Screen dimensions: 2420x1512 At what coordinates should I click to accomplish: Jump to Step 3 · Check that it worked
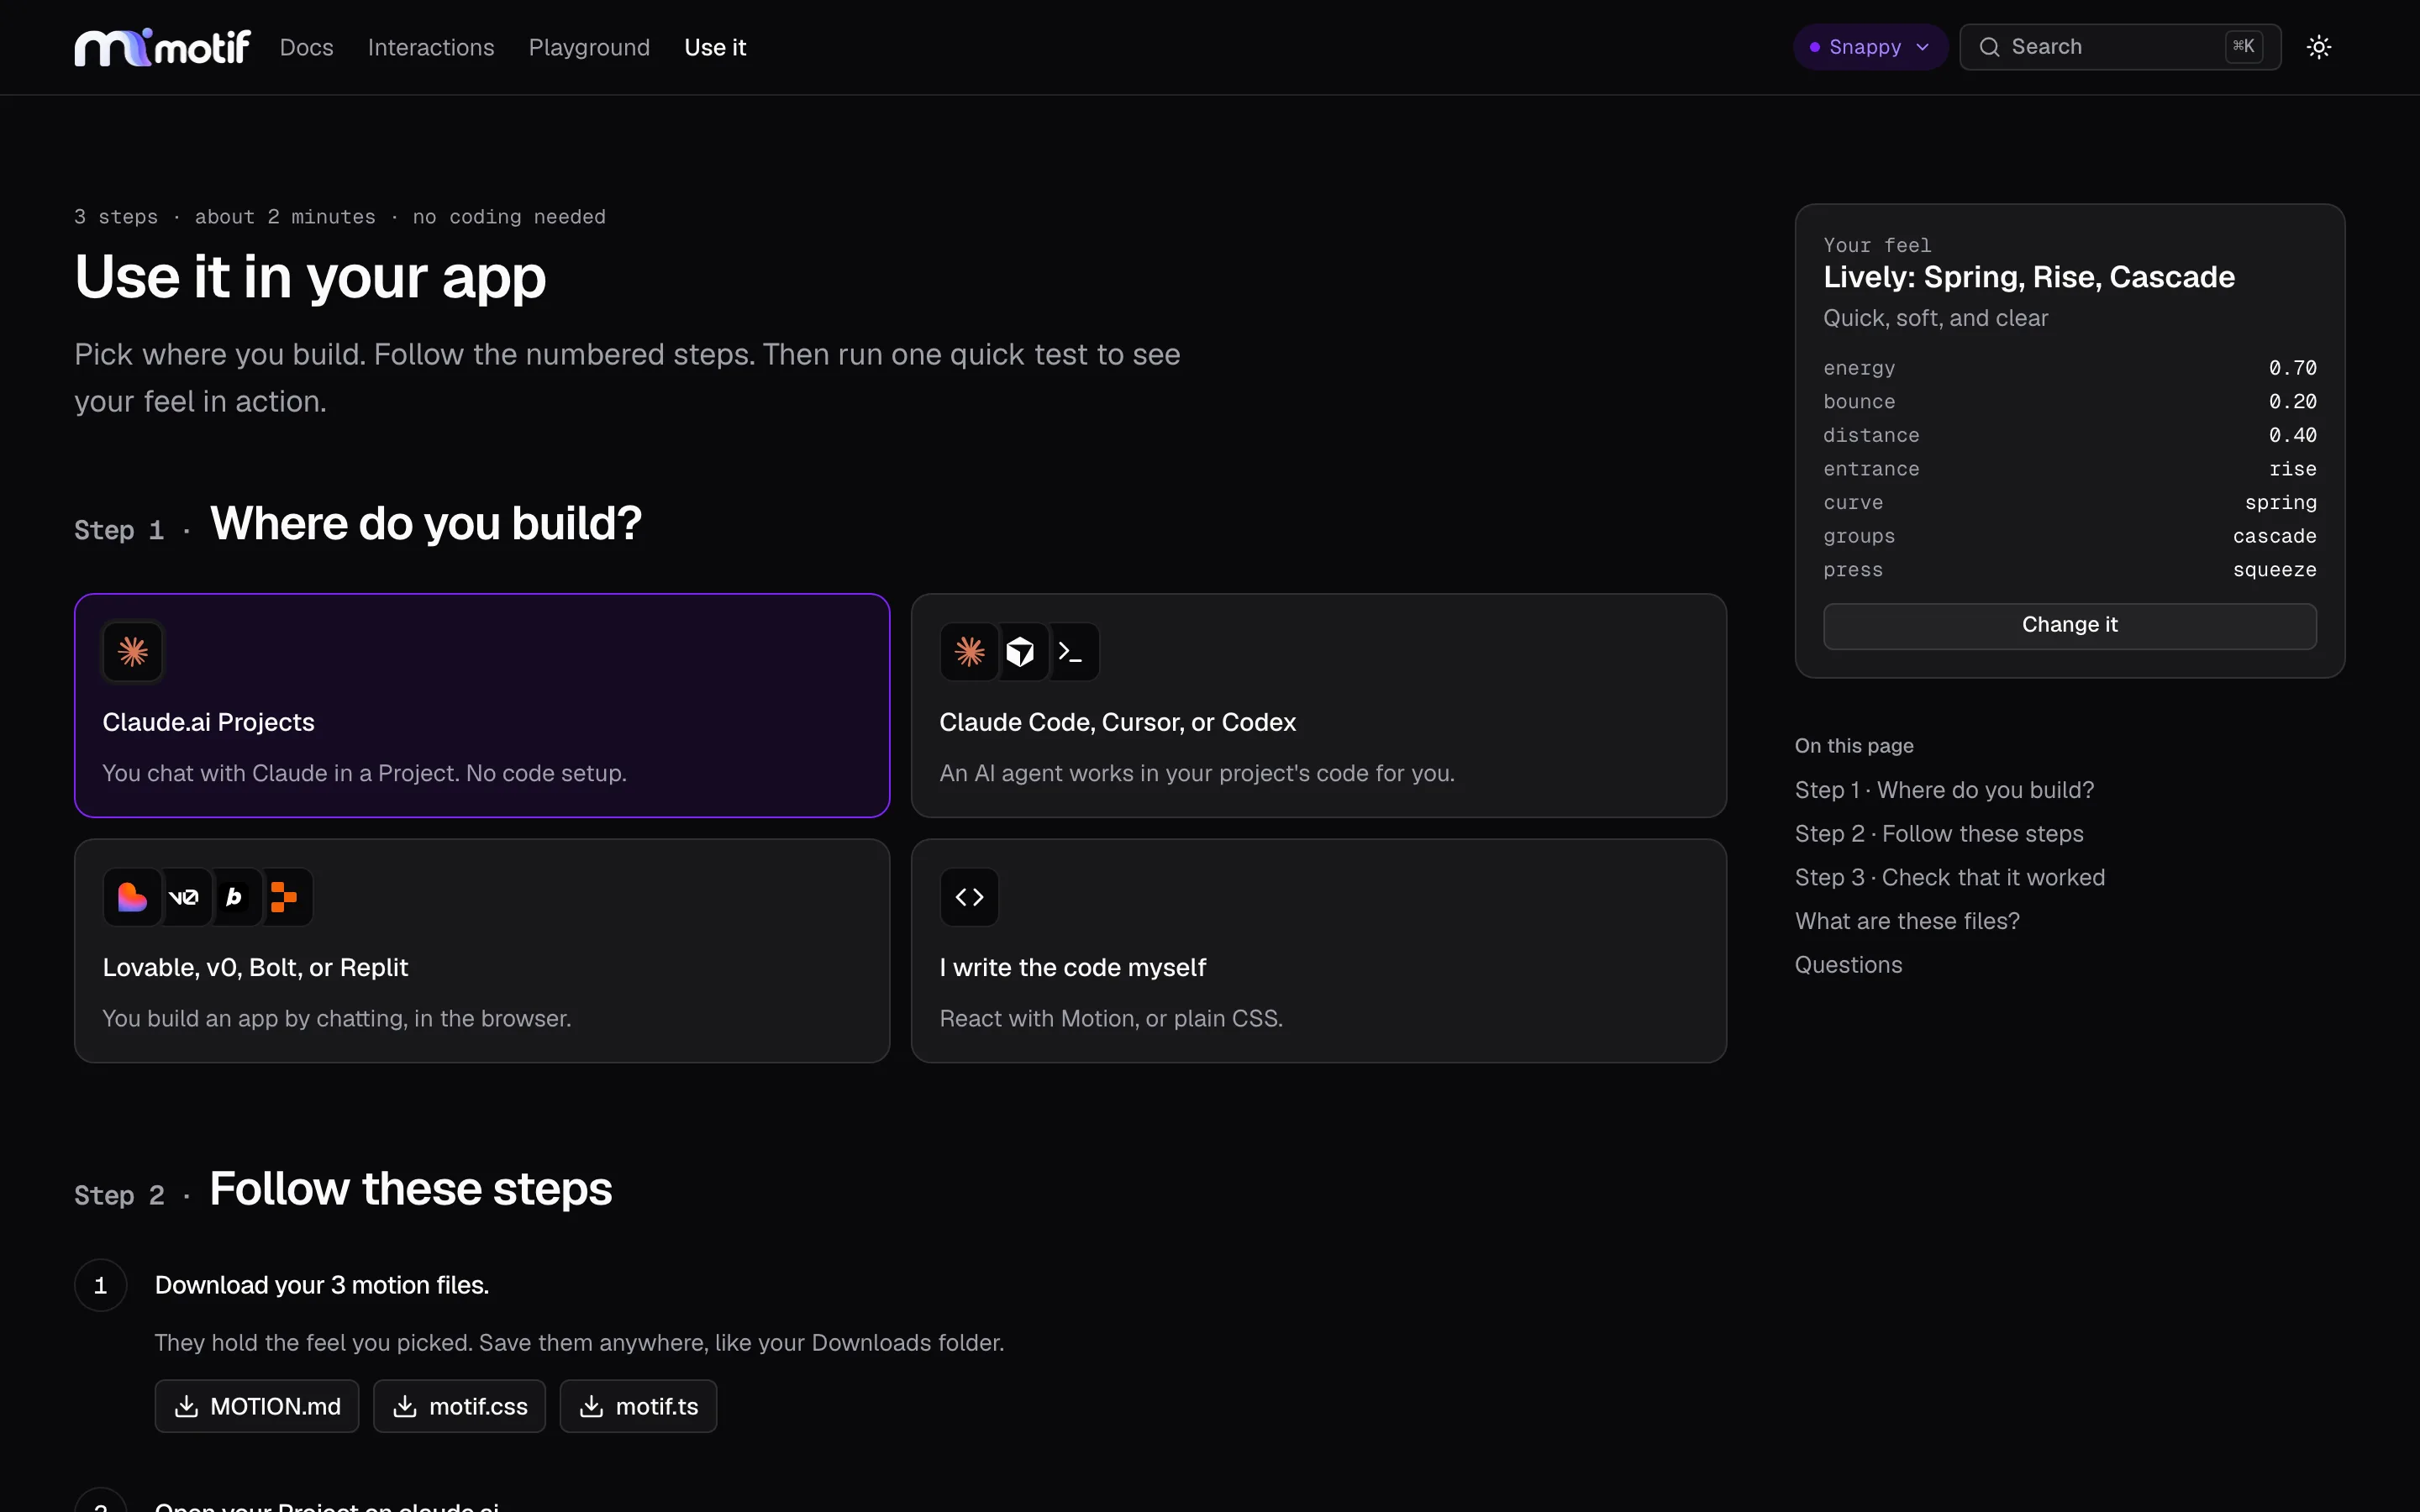point(1949,877)
